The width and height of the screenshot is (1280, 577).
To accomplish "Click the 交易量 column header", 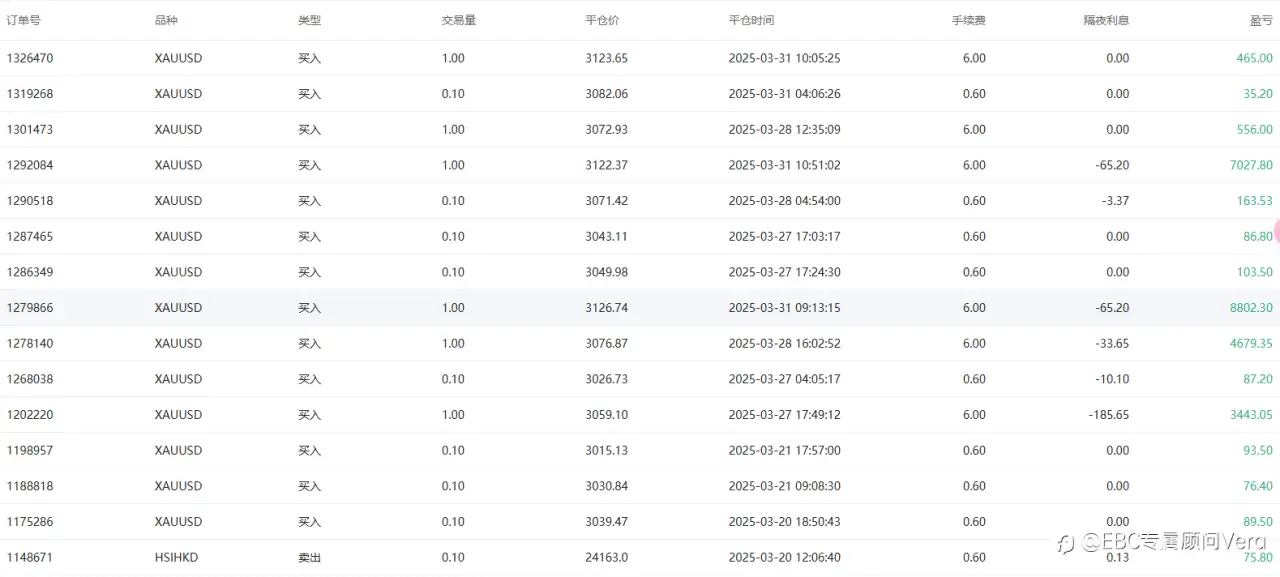I will coord(459,20).
